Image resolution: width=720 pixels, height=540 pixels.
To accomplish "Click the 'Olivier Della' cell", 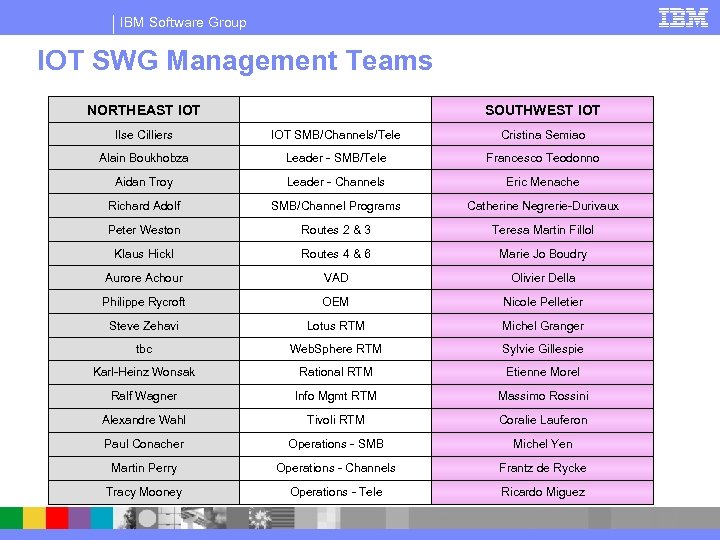I will tap(542, 277).
